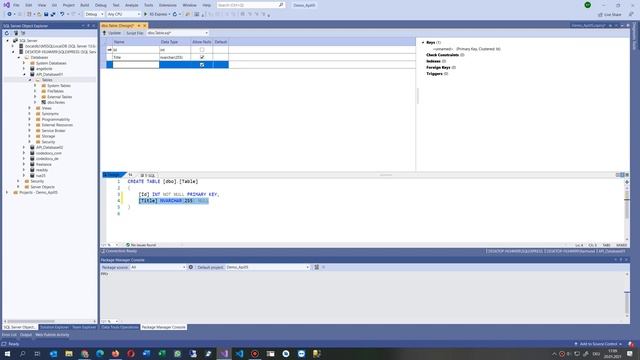Image resolution: width=640 pixels, height=360 pixels.
Task: Switch to the T-SQL pane tab
Action: coord(148,175)
